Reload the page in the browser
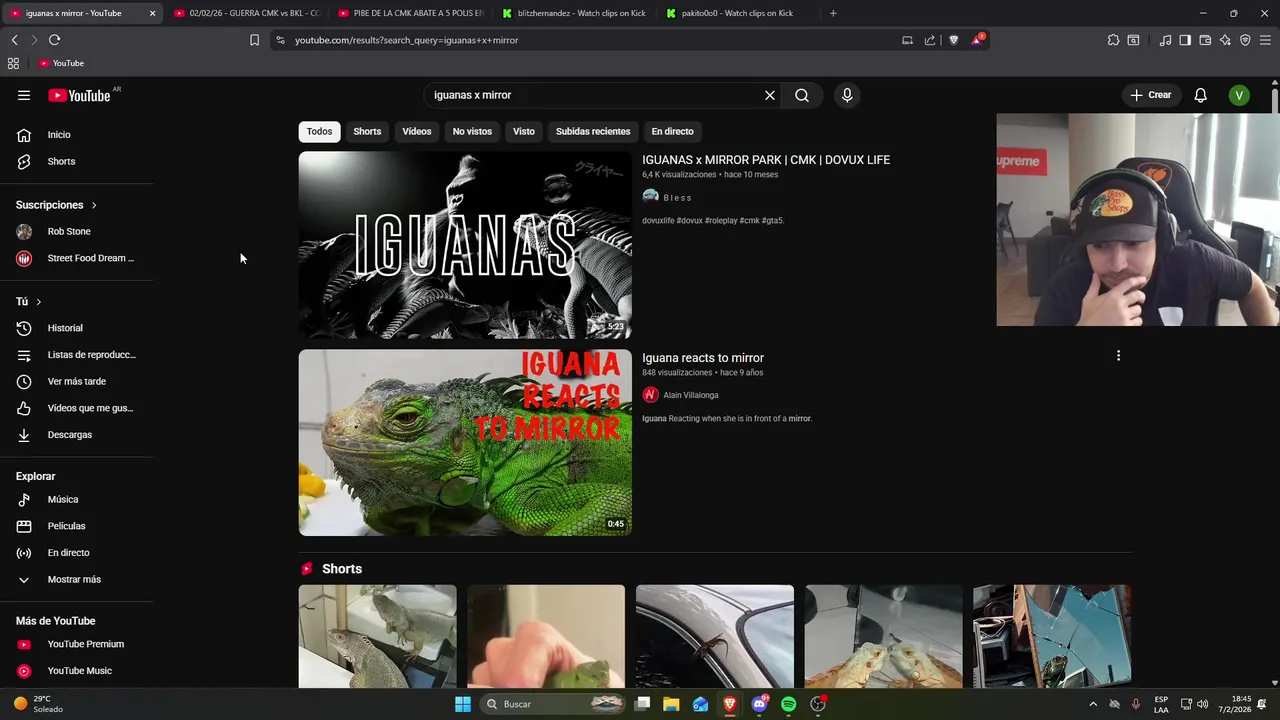This screenshot has width=1280, height=720. click(54, 40)
